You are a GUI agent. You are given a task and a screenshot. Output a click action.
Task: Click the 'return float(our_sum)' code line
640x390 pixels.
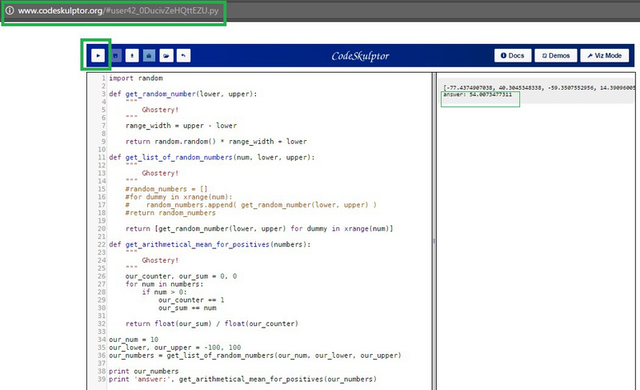(212, 324)
